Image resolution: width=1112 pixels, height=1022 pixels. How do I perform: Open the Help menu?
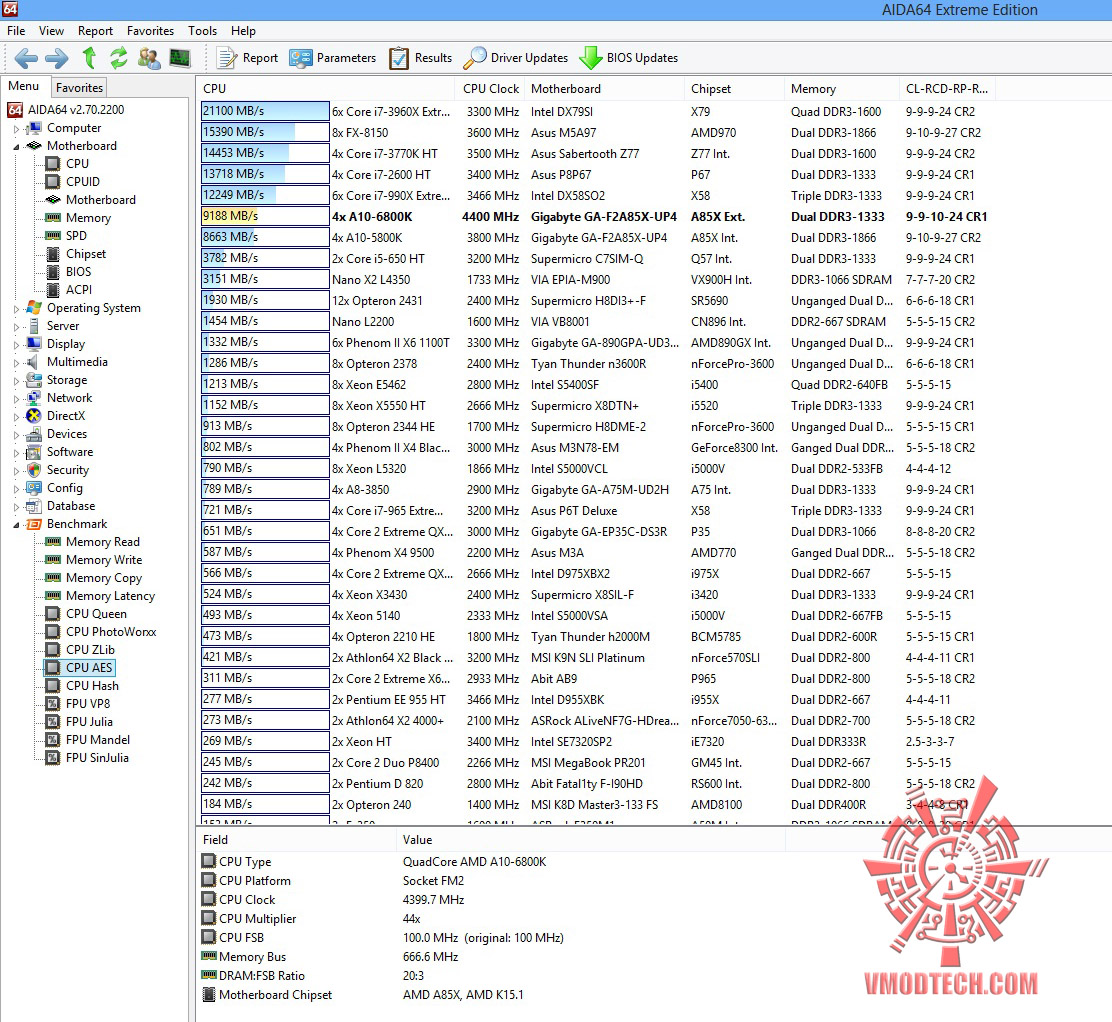[243, 30]
